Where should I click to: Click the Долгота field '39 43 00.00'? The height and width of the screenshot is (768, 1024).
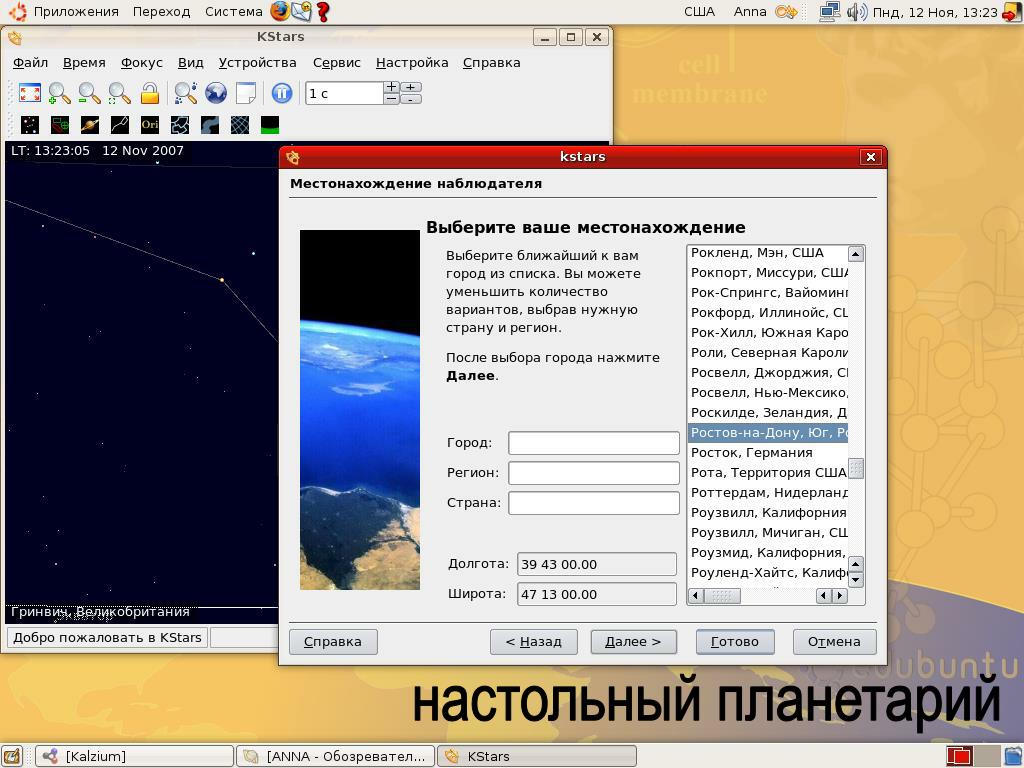597,564
